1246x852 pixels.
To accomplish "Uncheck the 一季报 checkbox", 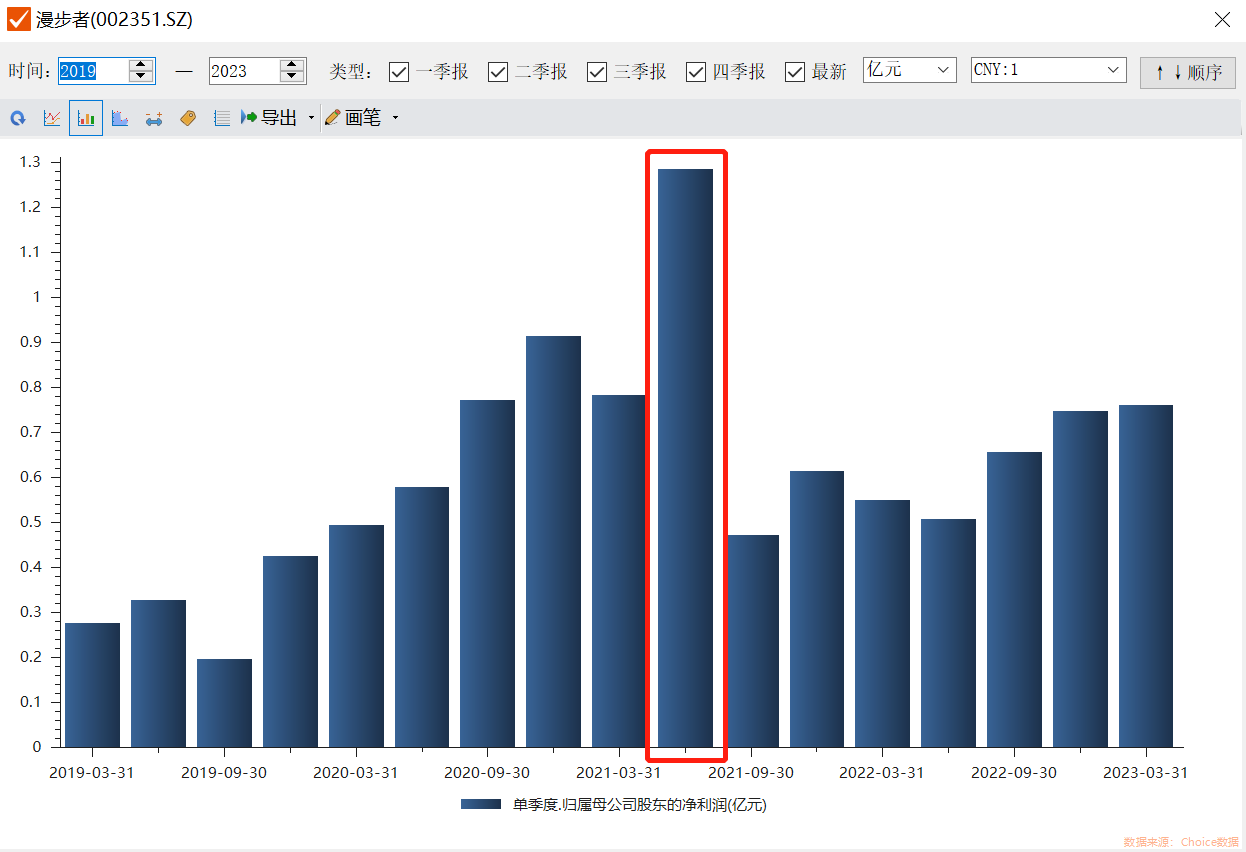I will pos(399,72).
